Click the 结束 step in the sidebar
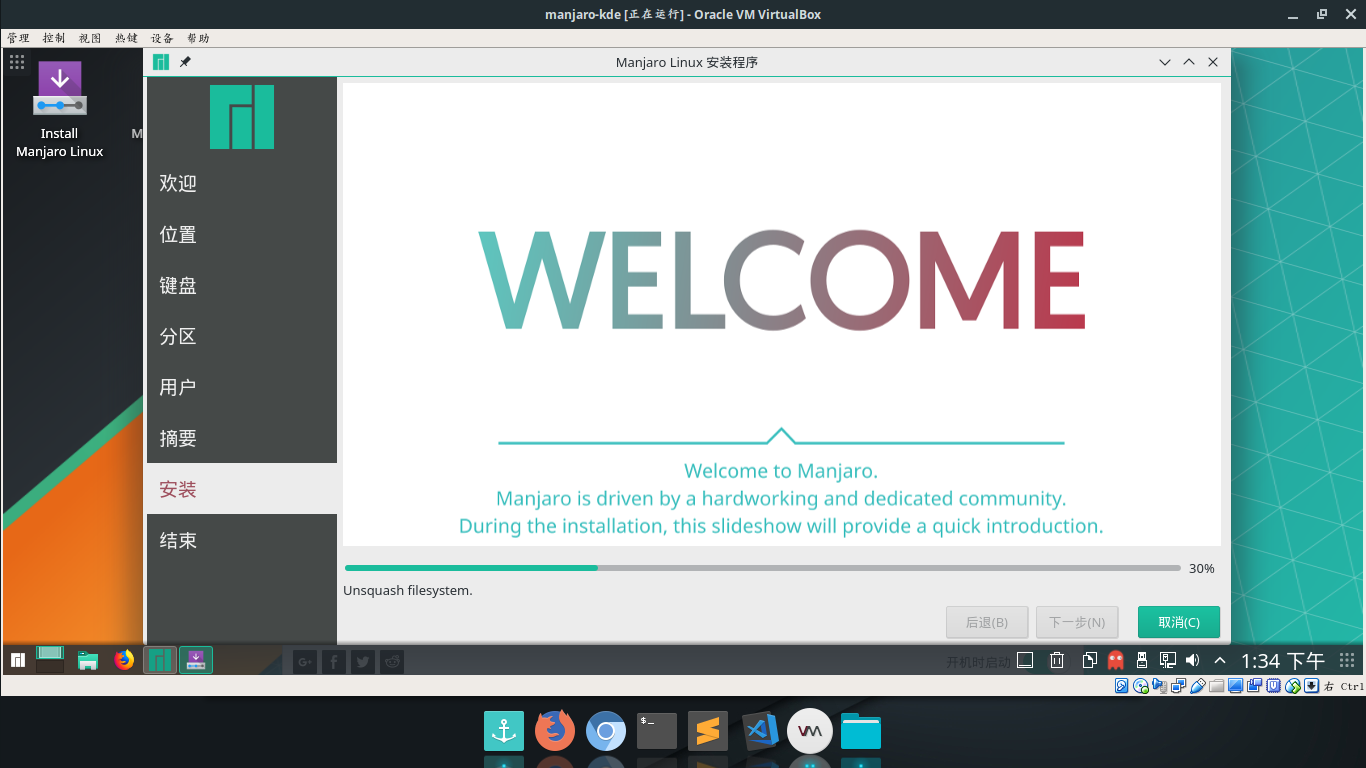Screen dimensions: 1366x768 (242, 540)
